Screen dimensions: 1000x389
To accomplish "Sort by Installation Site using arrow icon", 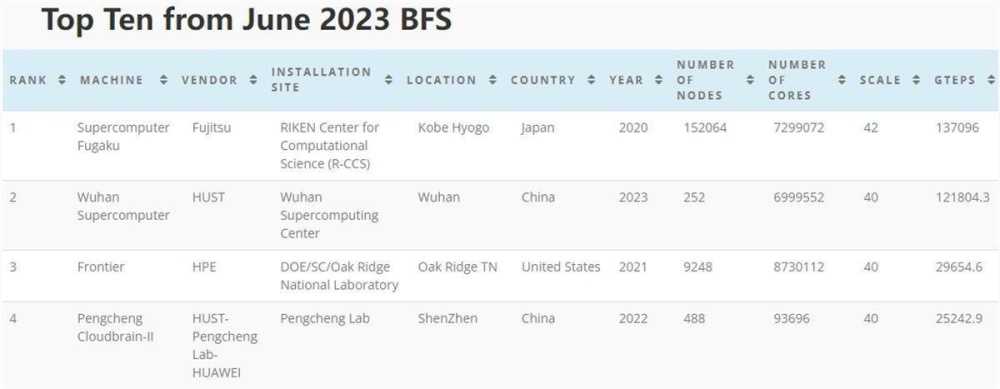I will click(x=389, y=80).
